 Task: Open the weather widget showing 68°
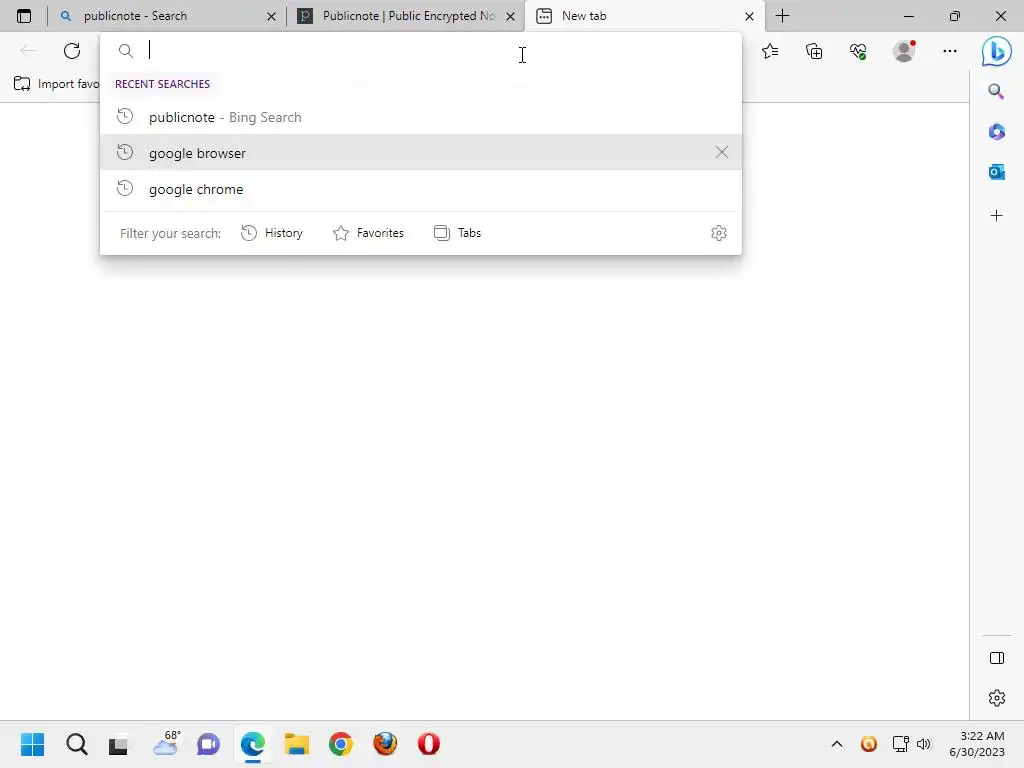pyautogui.click(x=166, y=744)
